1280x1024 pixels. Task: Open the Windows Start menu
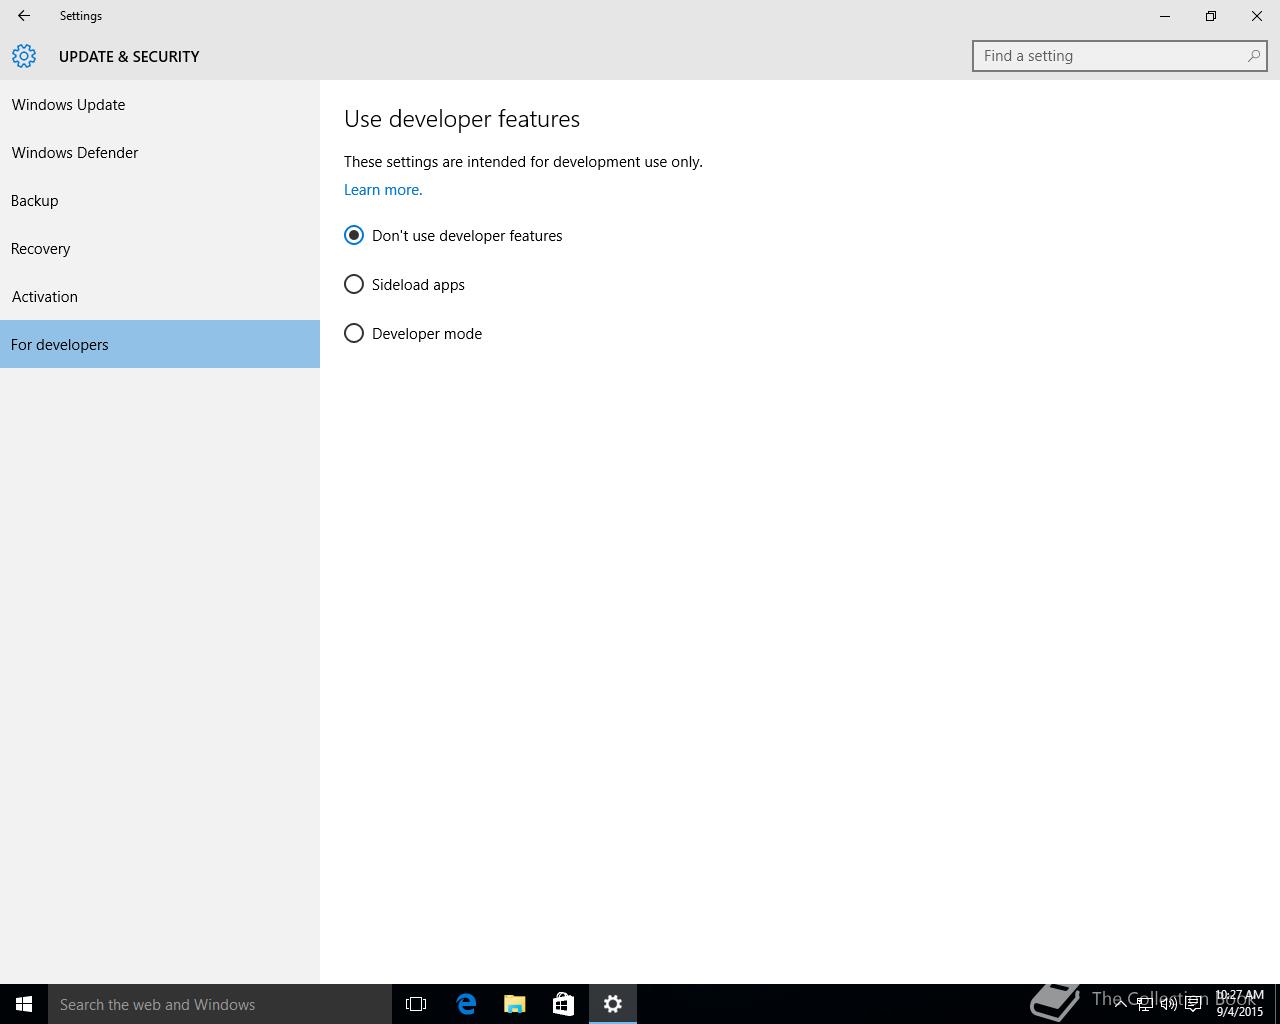coord(24,1004)
